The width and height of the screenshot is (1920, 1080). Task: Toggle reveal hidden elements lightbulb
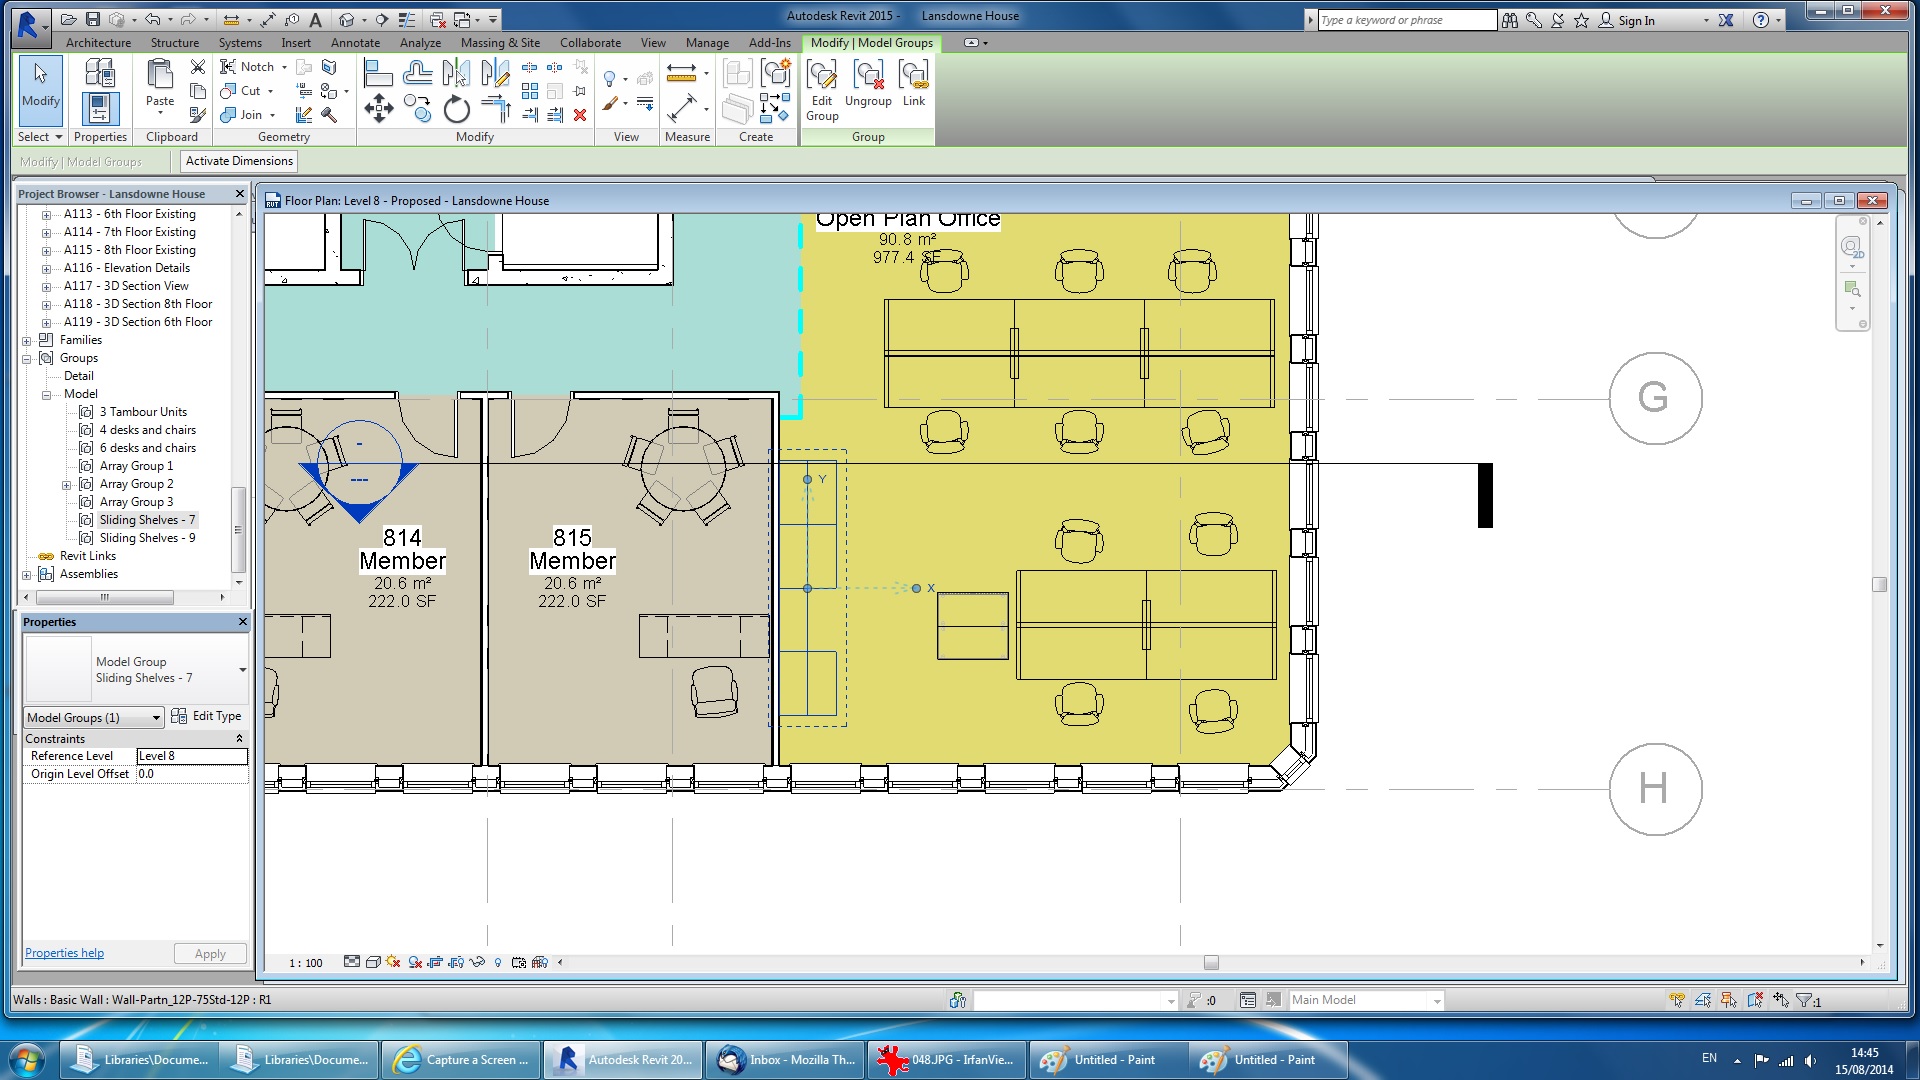point(498,962)
